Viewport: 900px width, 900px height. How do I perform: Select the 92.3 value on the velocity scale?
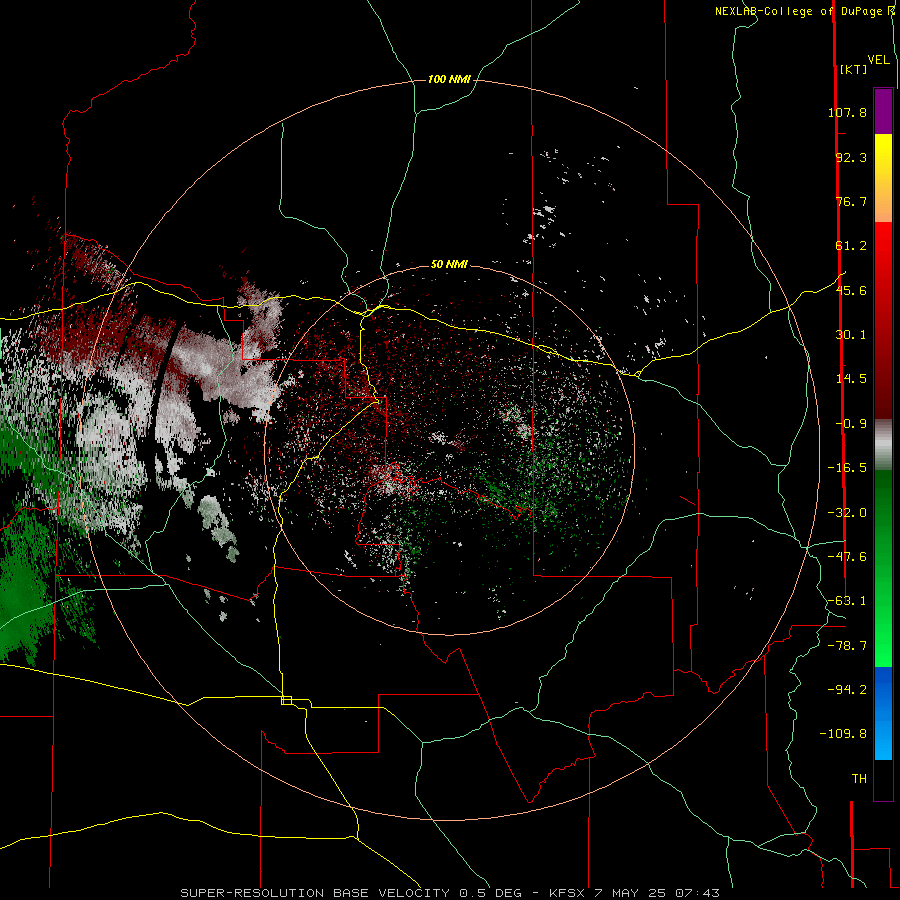point(851,157)
